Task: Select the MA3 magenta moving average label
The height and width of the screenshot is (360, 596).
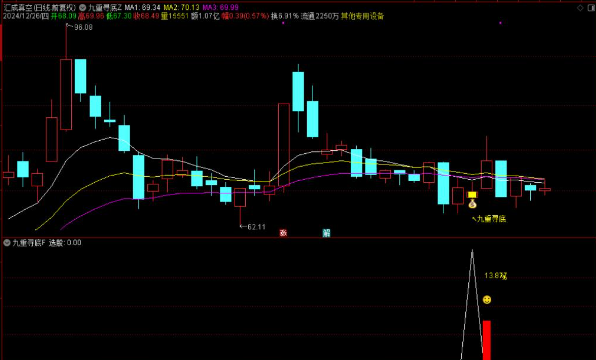Action: tap(220, 8)
